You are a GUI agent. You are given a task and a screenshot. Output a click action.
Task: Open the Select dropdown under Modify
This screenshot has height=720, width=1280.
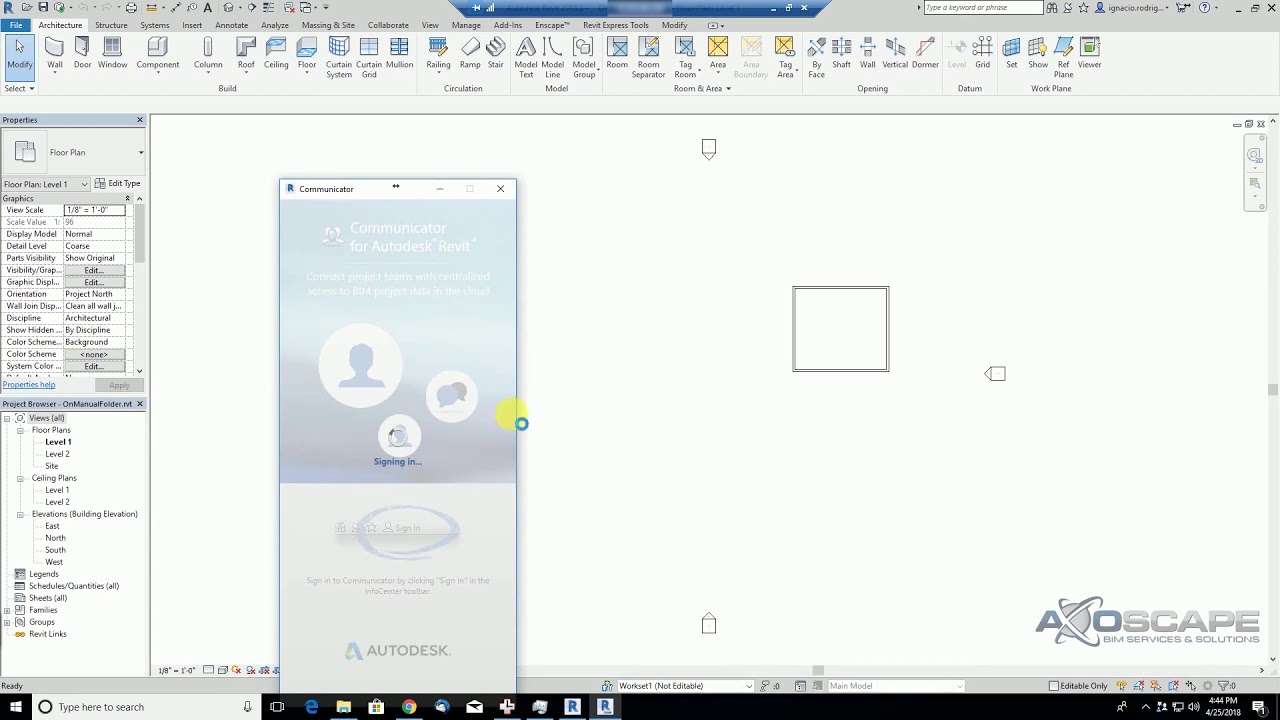[19, 88]
